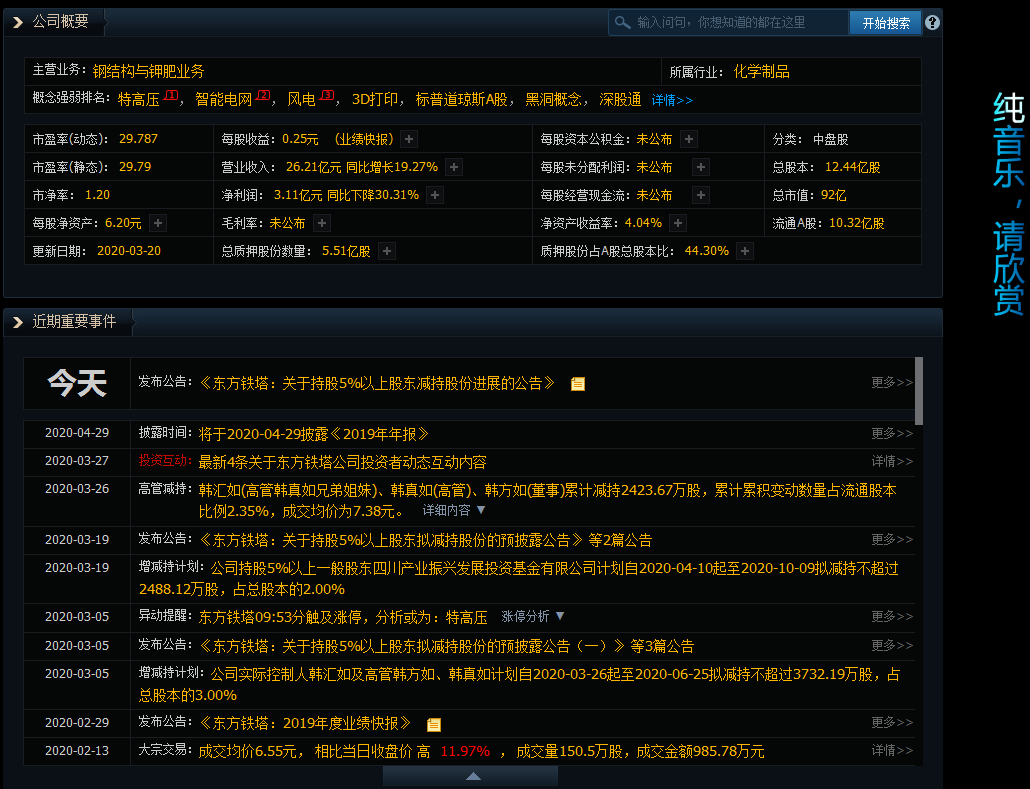Expand the plus next to 每股收益
This screenshot has height=789, width=1030.
coord(409,139)
